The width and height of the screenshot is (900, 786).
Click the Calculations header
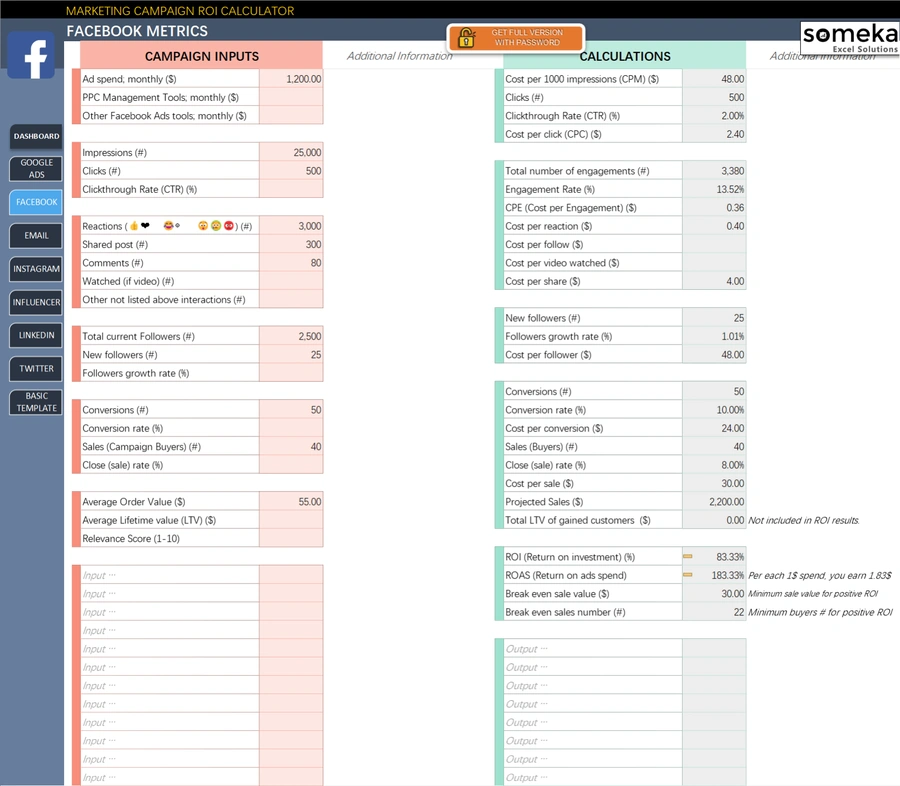click(624, 56)
